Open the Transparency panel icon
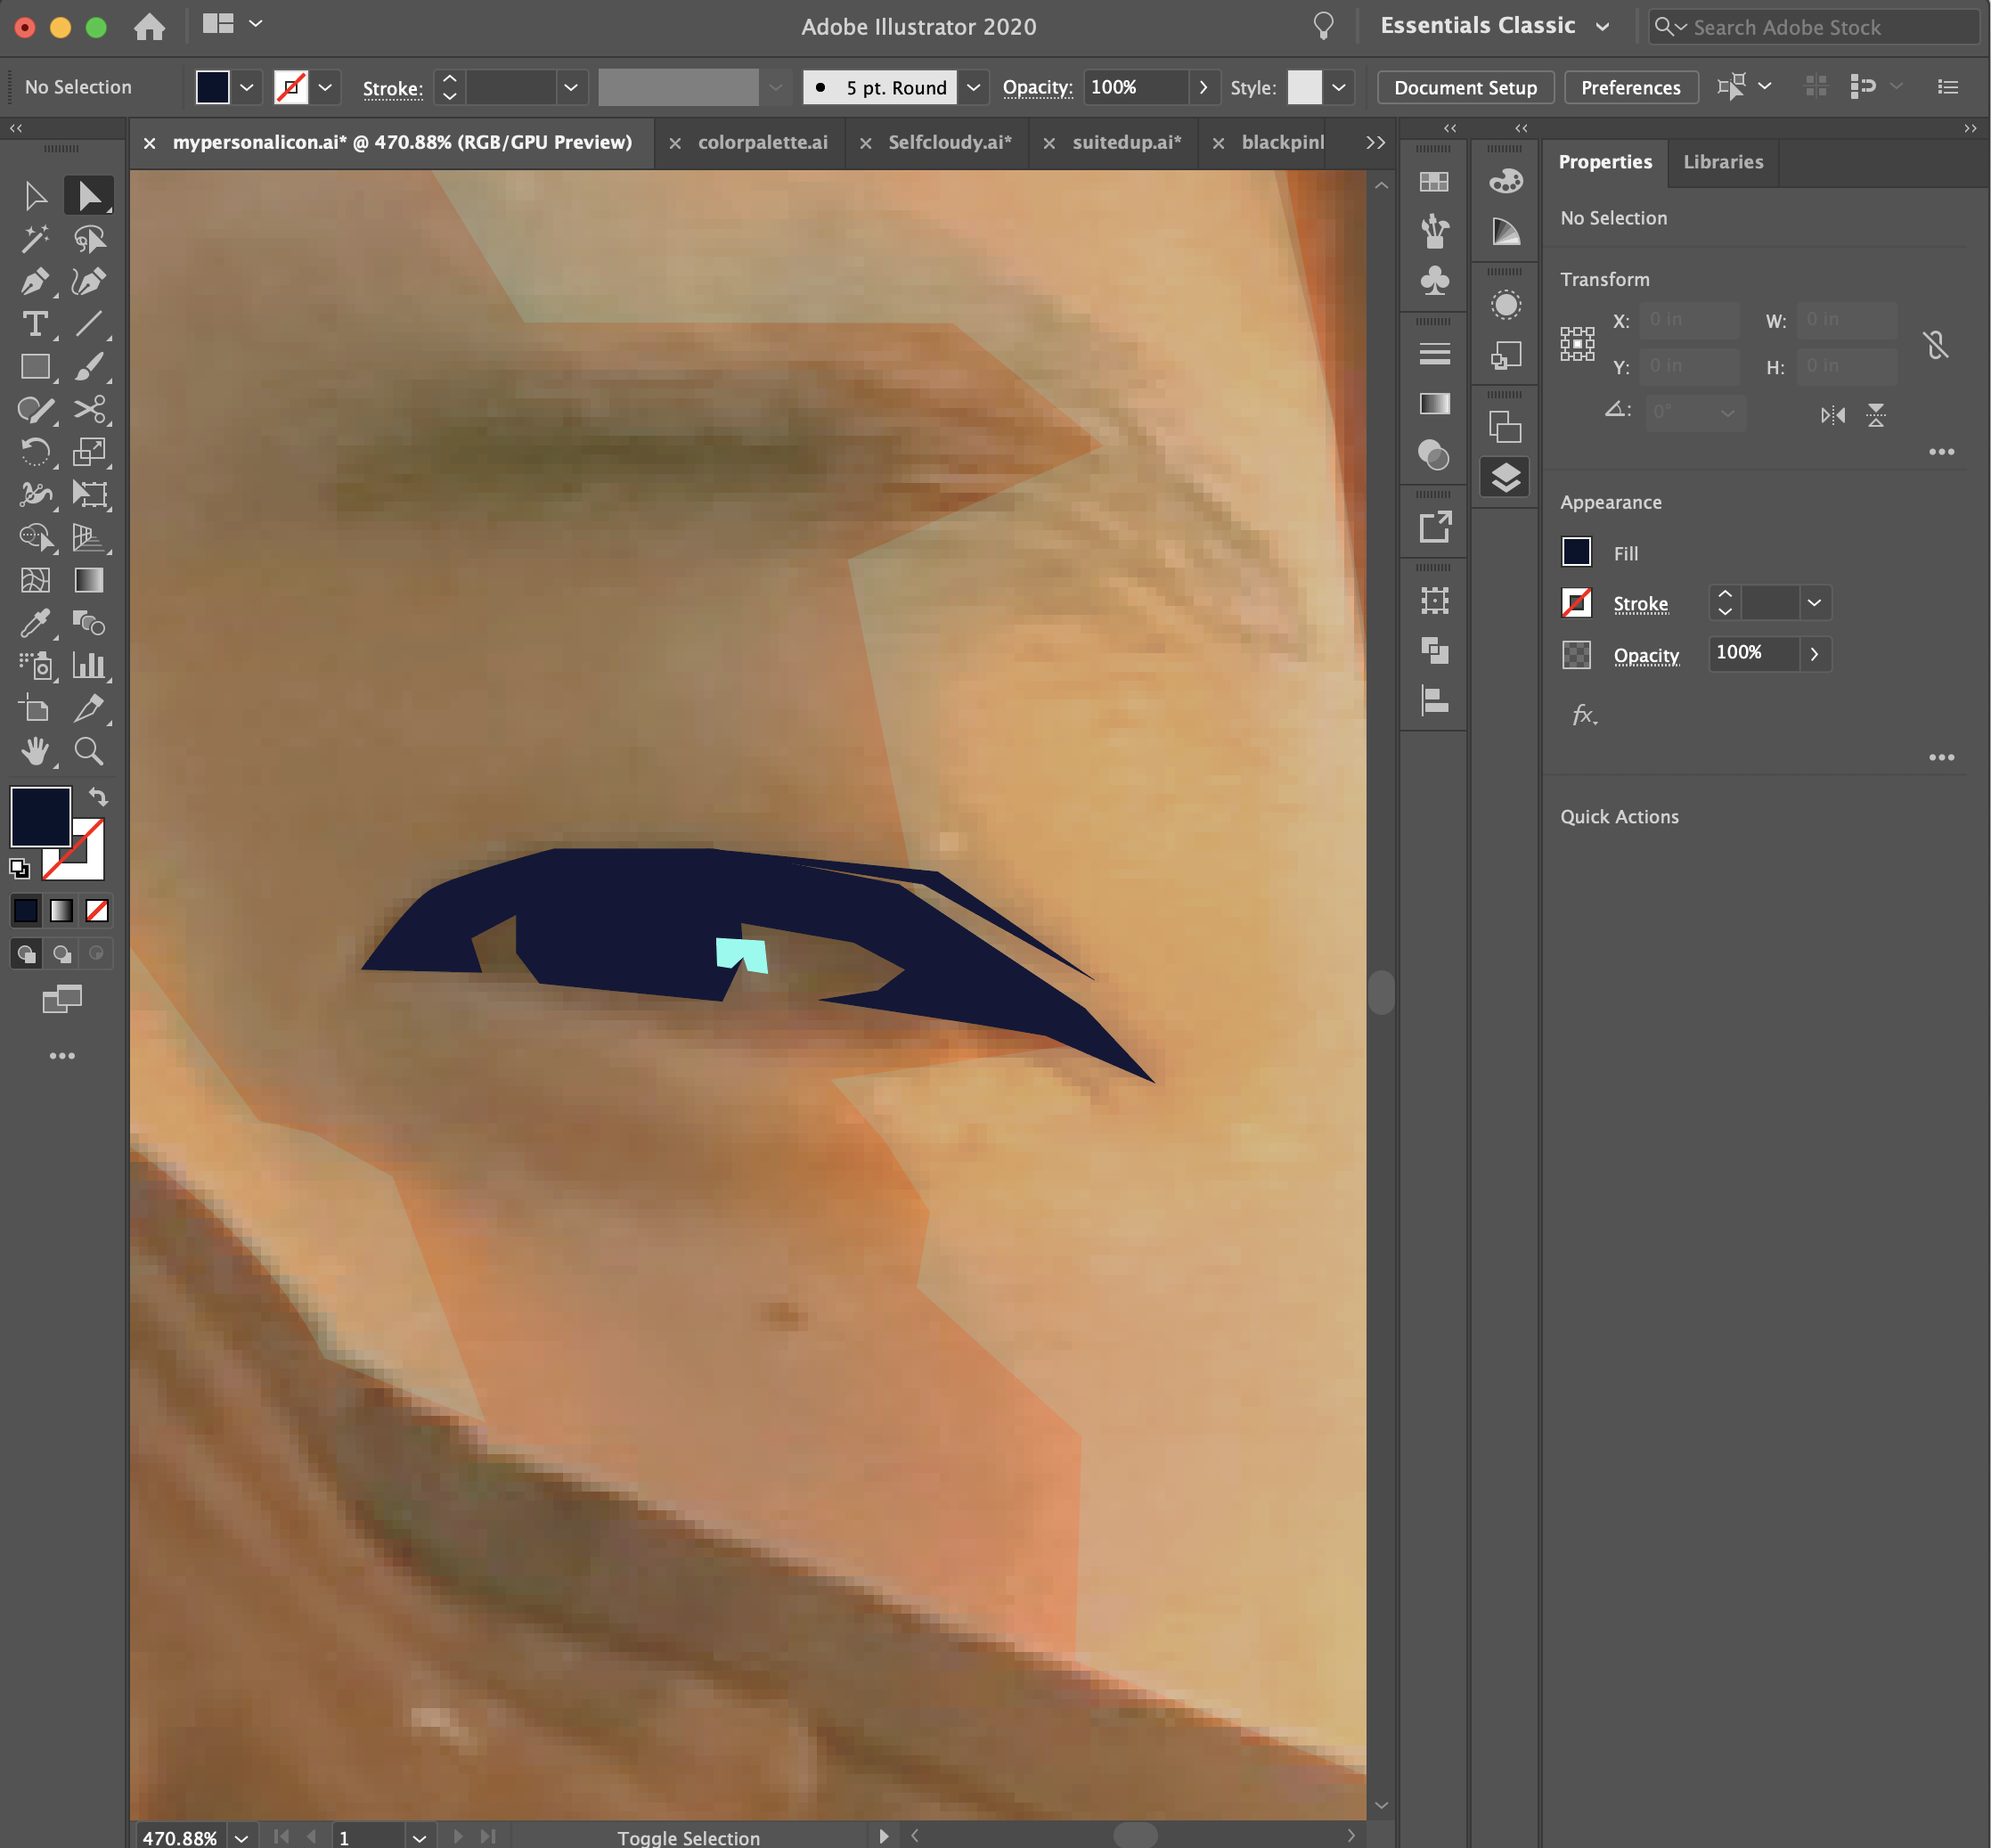Screen dimensions: 1991x1848 pyautogui.click(x=1434, y=455)
